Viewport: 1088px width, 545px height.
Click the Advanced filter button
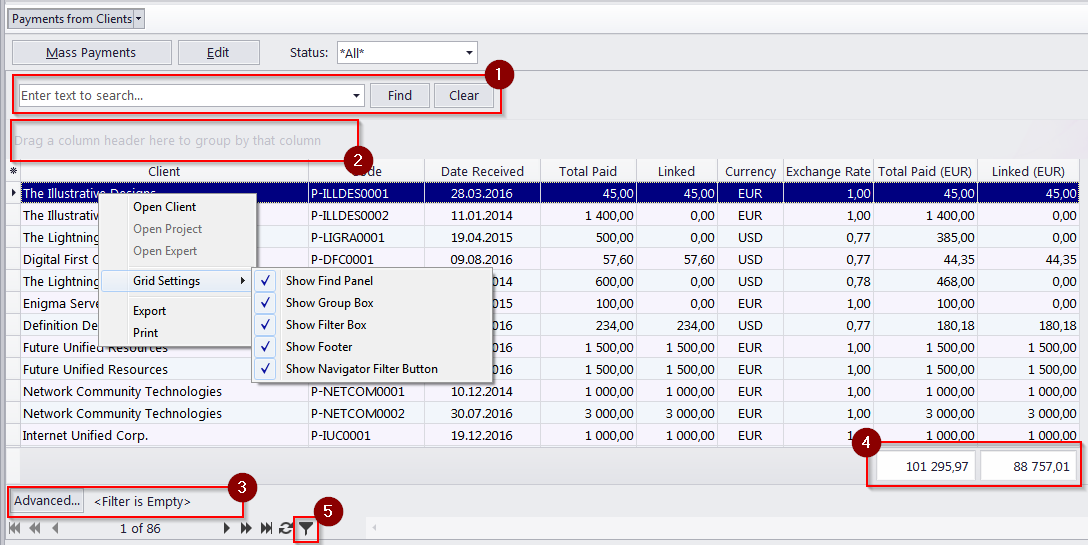coord(47,501)
